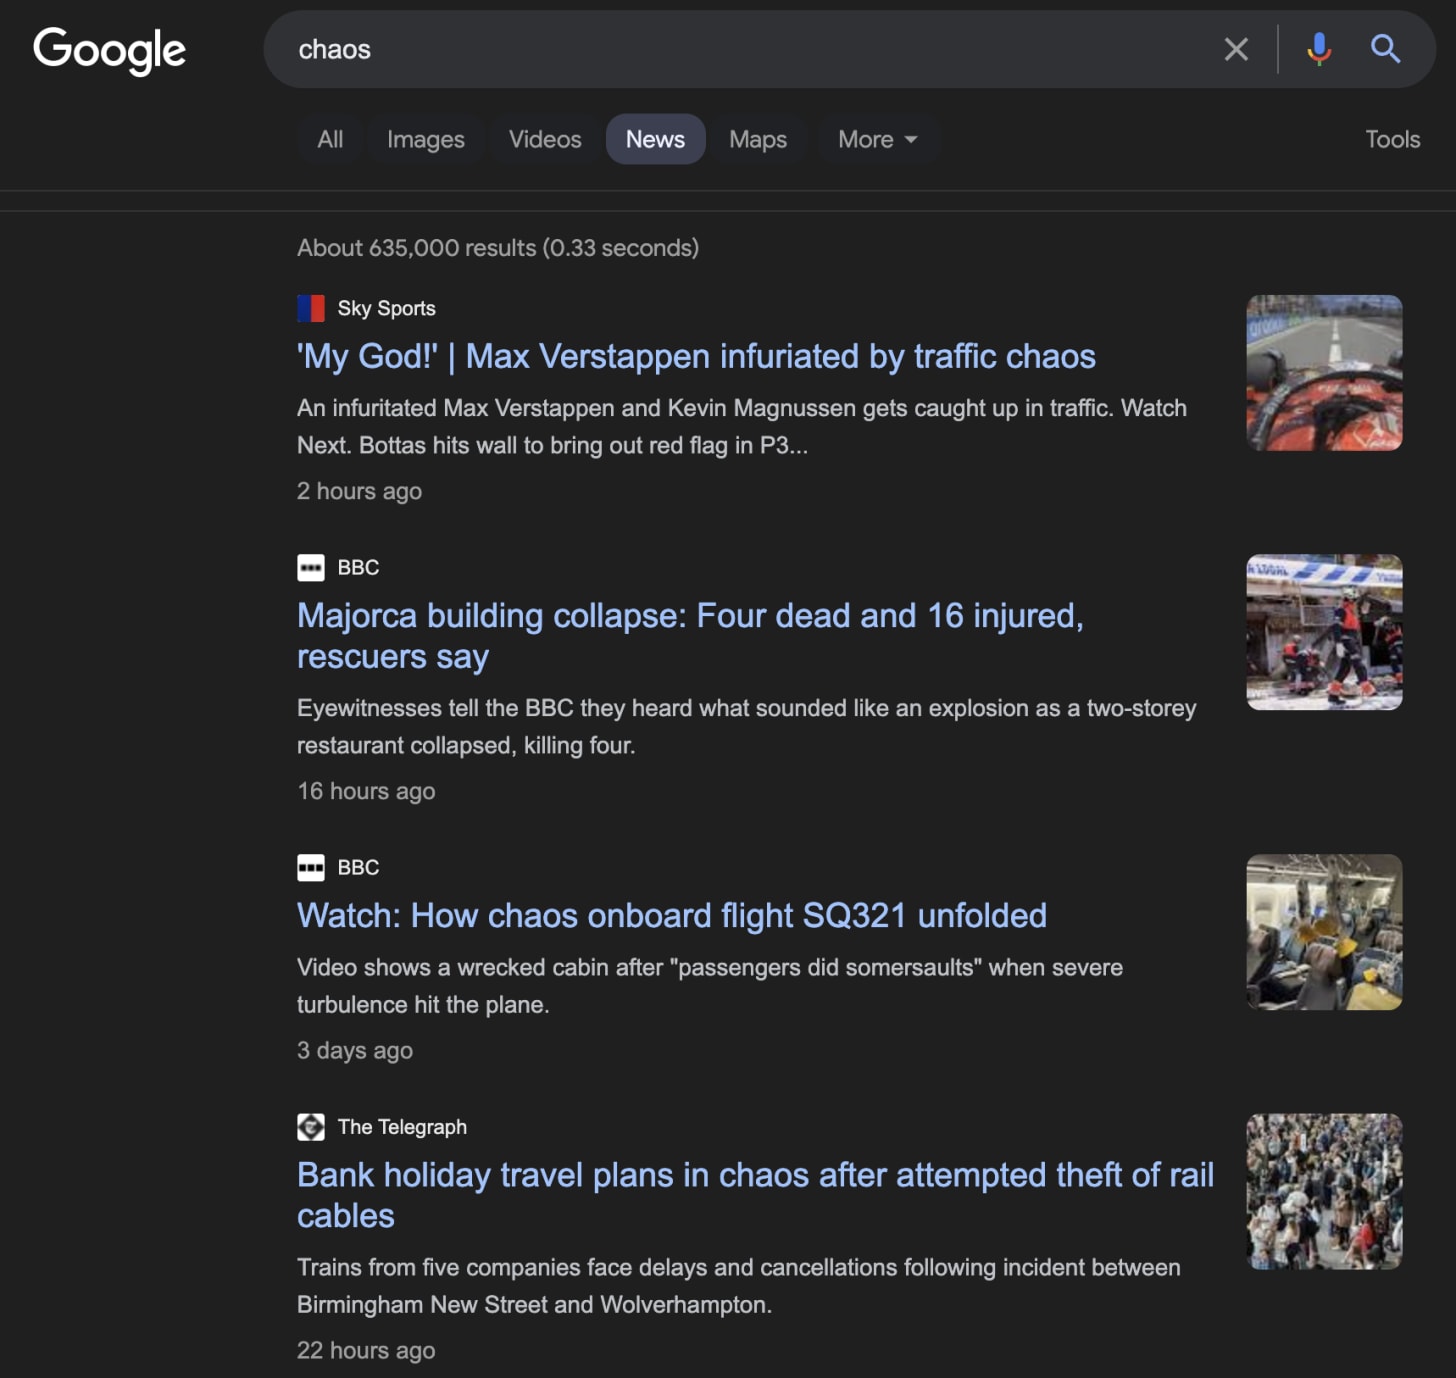Switch to the All tab

pyautogui.click(x=330, y=139)
